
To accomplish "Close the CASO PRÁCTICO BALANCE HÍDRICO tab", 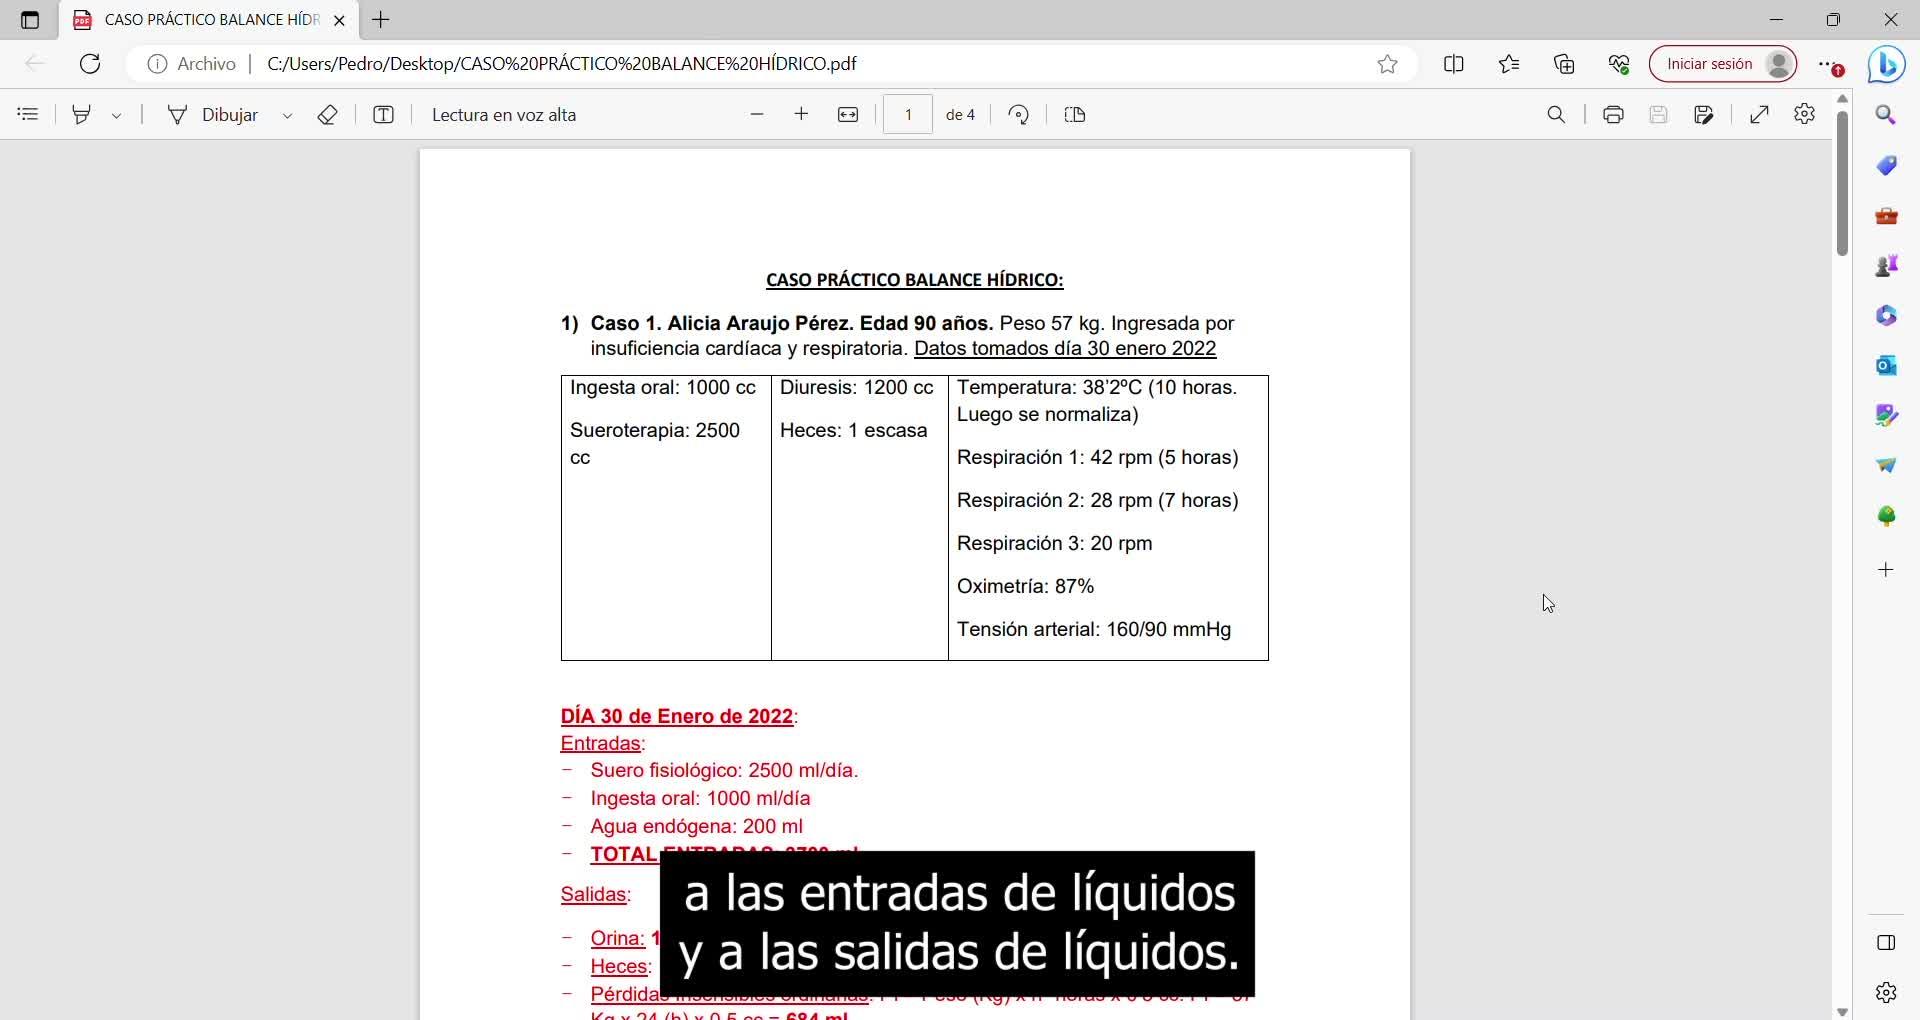I will point(339,20).
